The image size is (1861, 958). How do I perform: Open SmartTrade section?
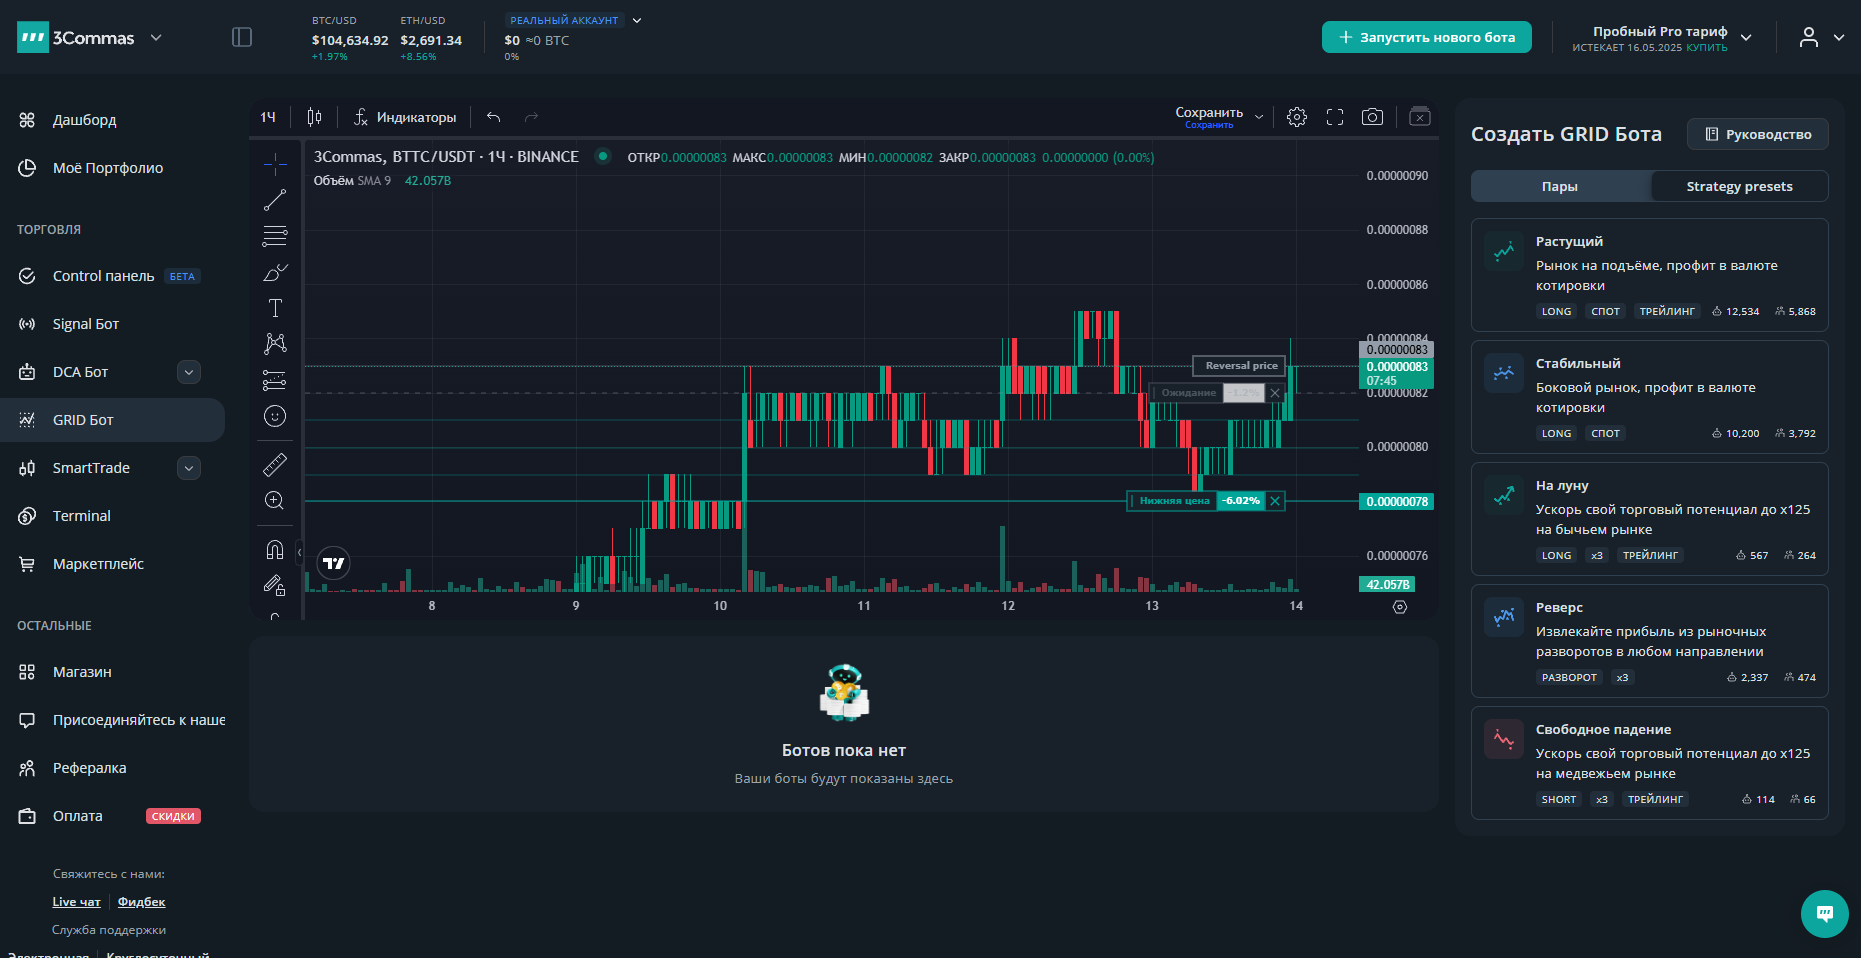[x=90, y=468]
